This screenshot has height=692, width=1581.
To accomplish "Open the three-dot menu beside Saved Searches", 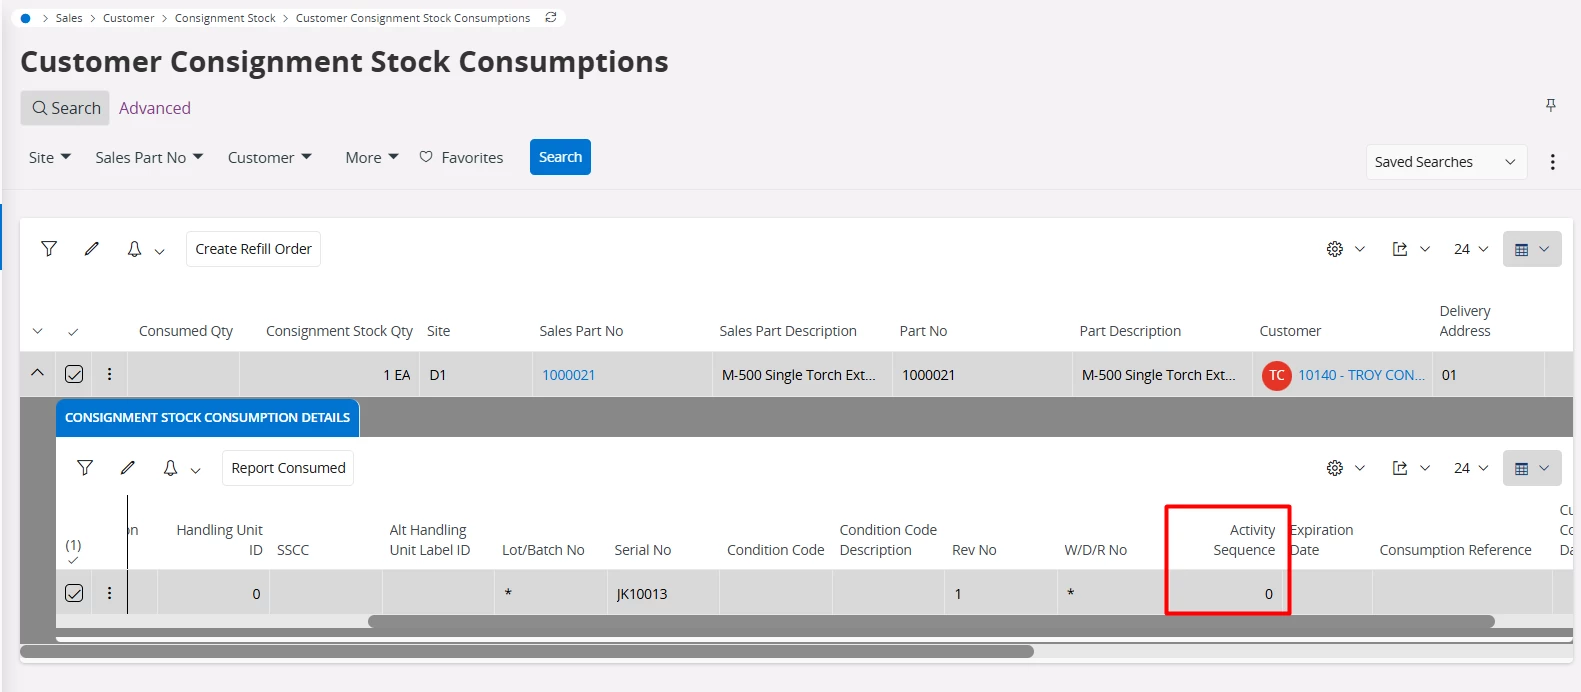I will click(x=1552, y=162).
